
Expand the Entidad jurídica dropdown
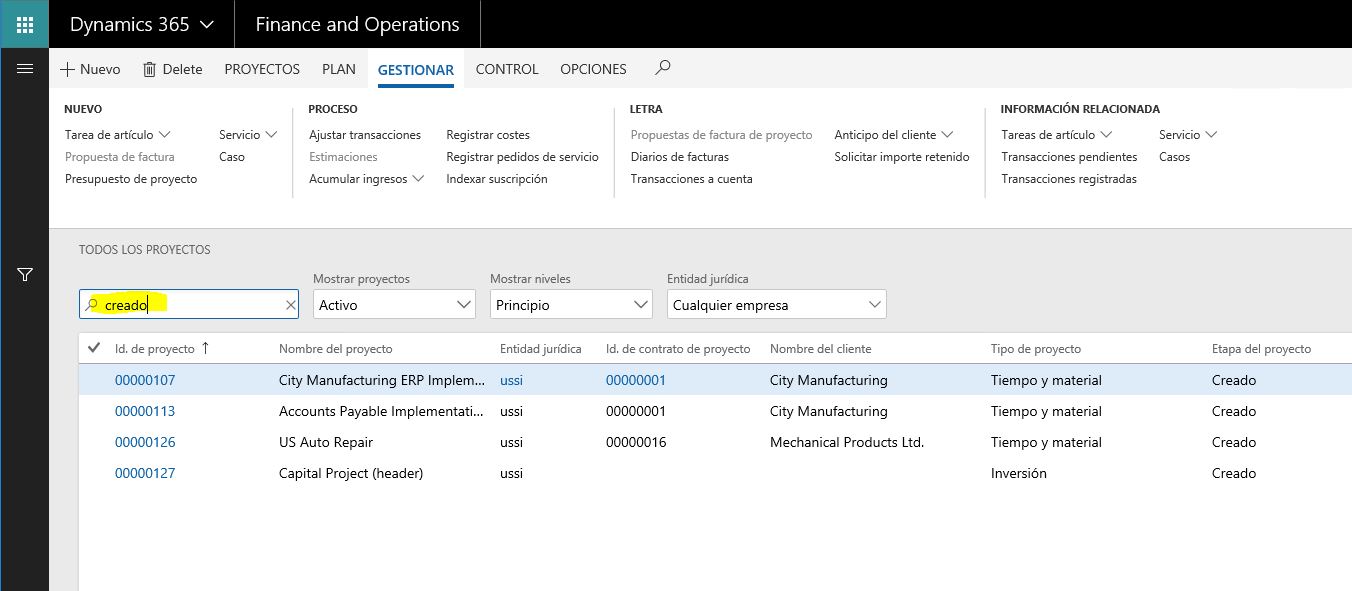(875, 305)
